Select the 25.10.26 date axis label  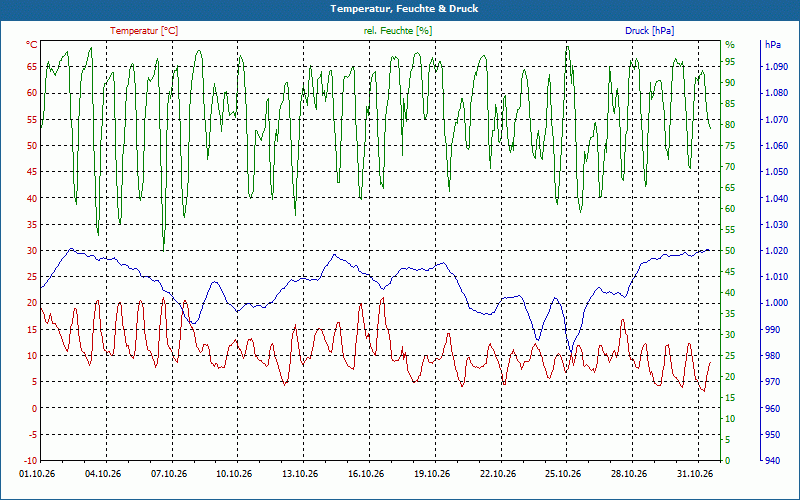(x=563, y=474)
